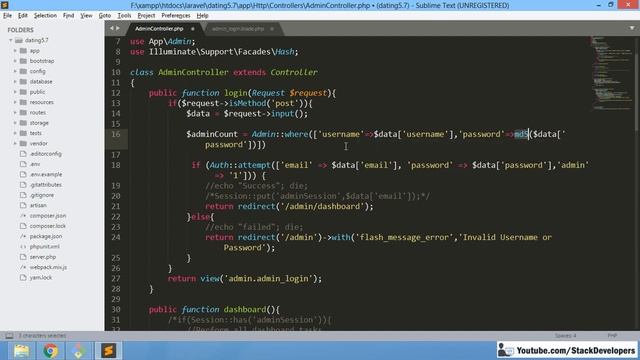The height and width of the screenshot is (360, 640).
Task: Expand the routes folder
Action: point(15,112)
